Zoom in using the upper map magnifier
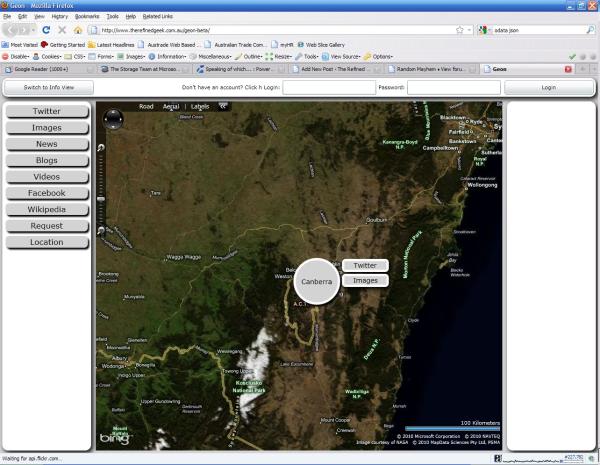This screenshot has width=600, height=465. [101, 148]
